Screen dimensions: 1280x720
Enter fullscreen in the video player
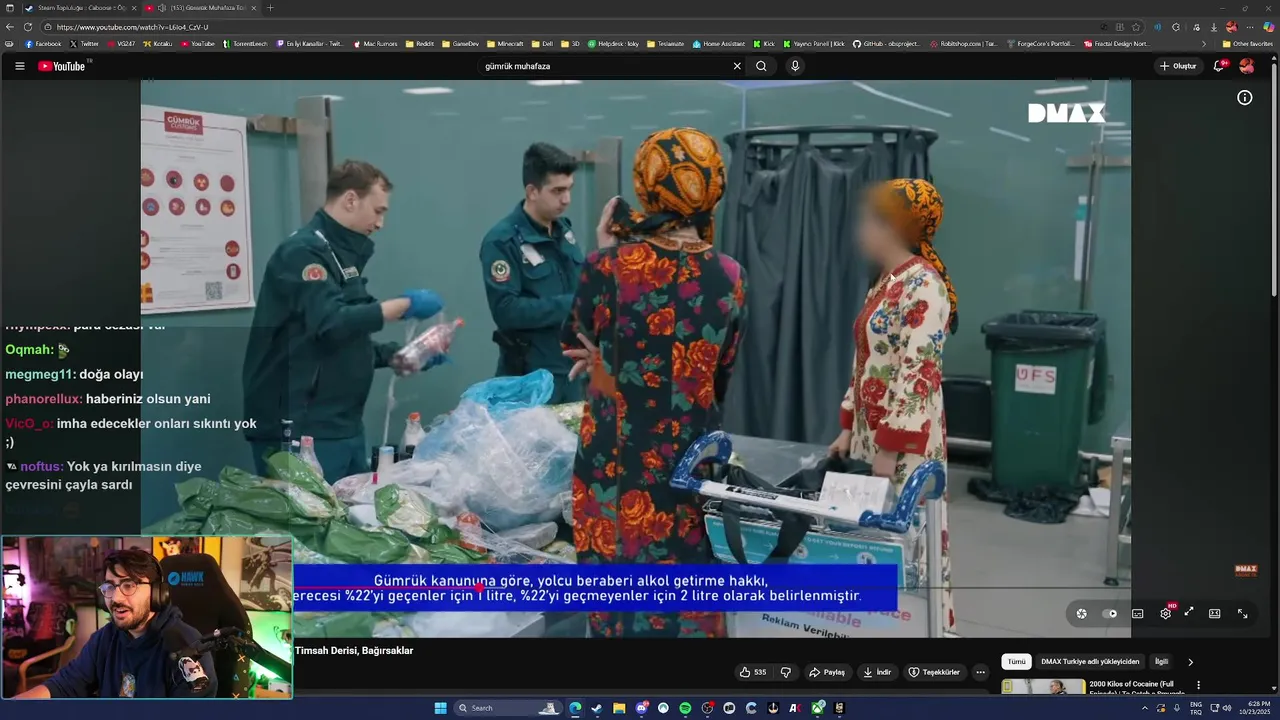pos(1242,613)
